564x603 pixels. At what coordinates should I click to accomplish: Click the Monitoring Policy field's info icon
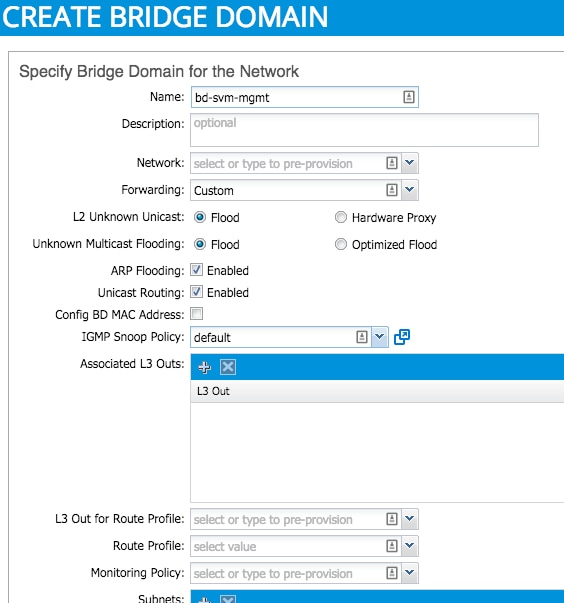coord(391,573)
